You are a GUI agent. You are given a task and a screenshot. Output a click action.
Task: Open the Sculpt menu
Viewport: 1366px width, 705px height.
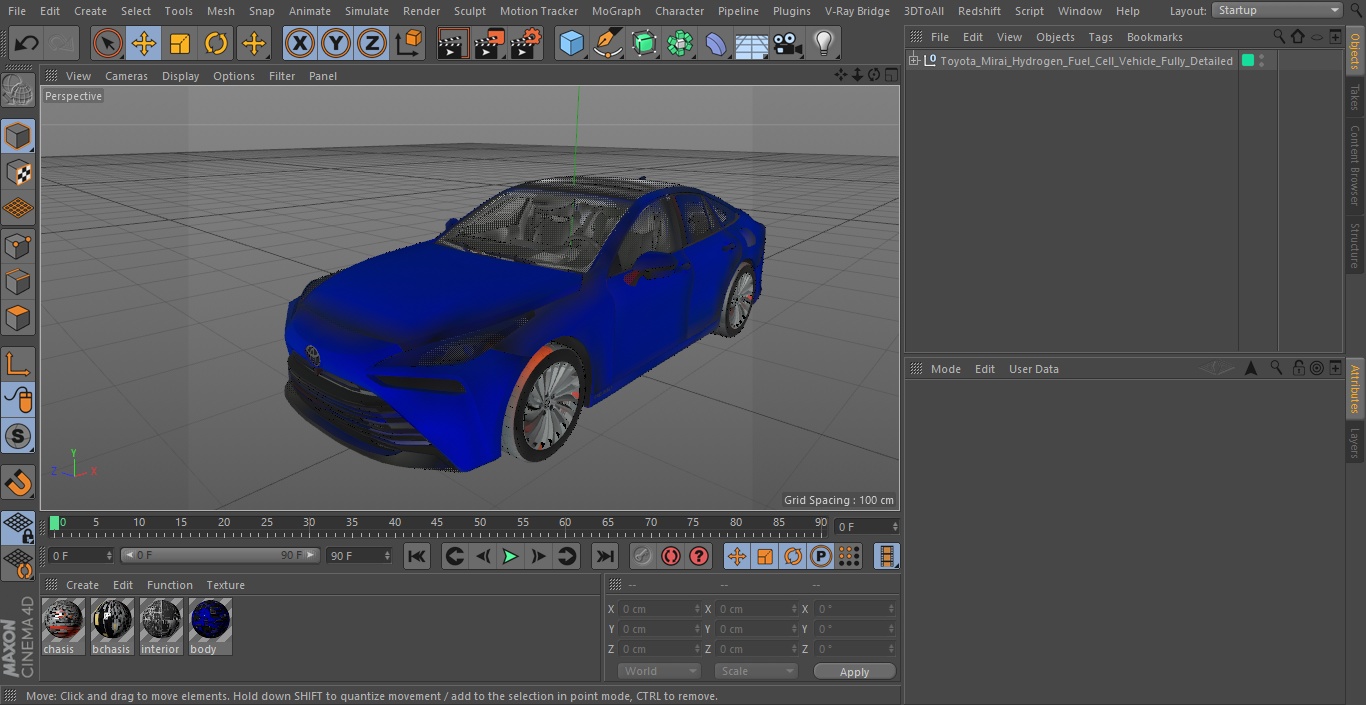point(469,11)
